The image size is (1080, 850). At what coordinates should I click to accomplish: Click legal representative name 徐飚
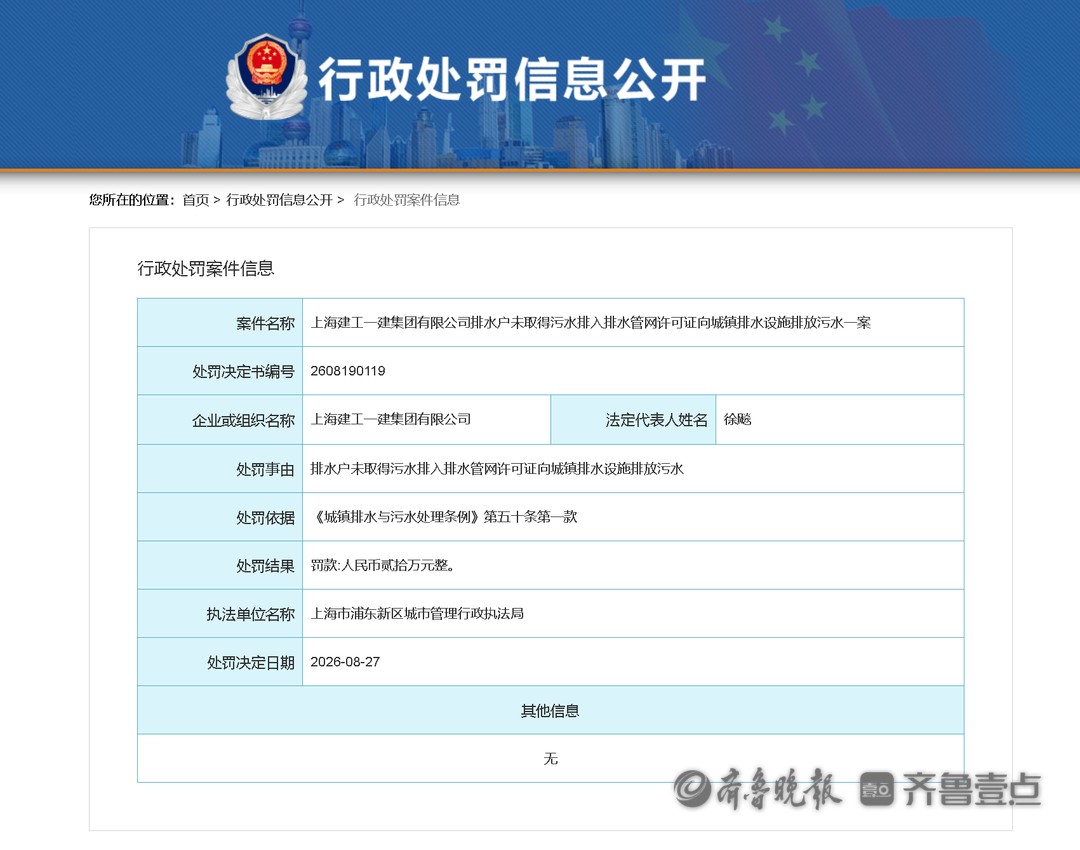737,419
